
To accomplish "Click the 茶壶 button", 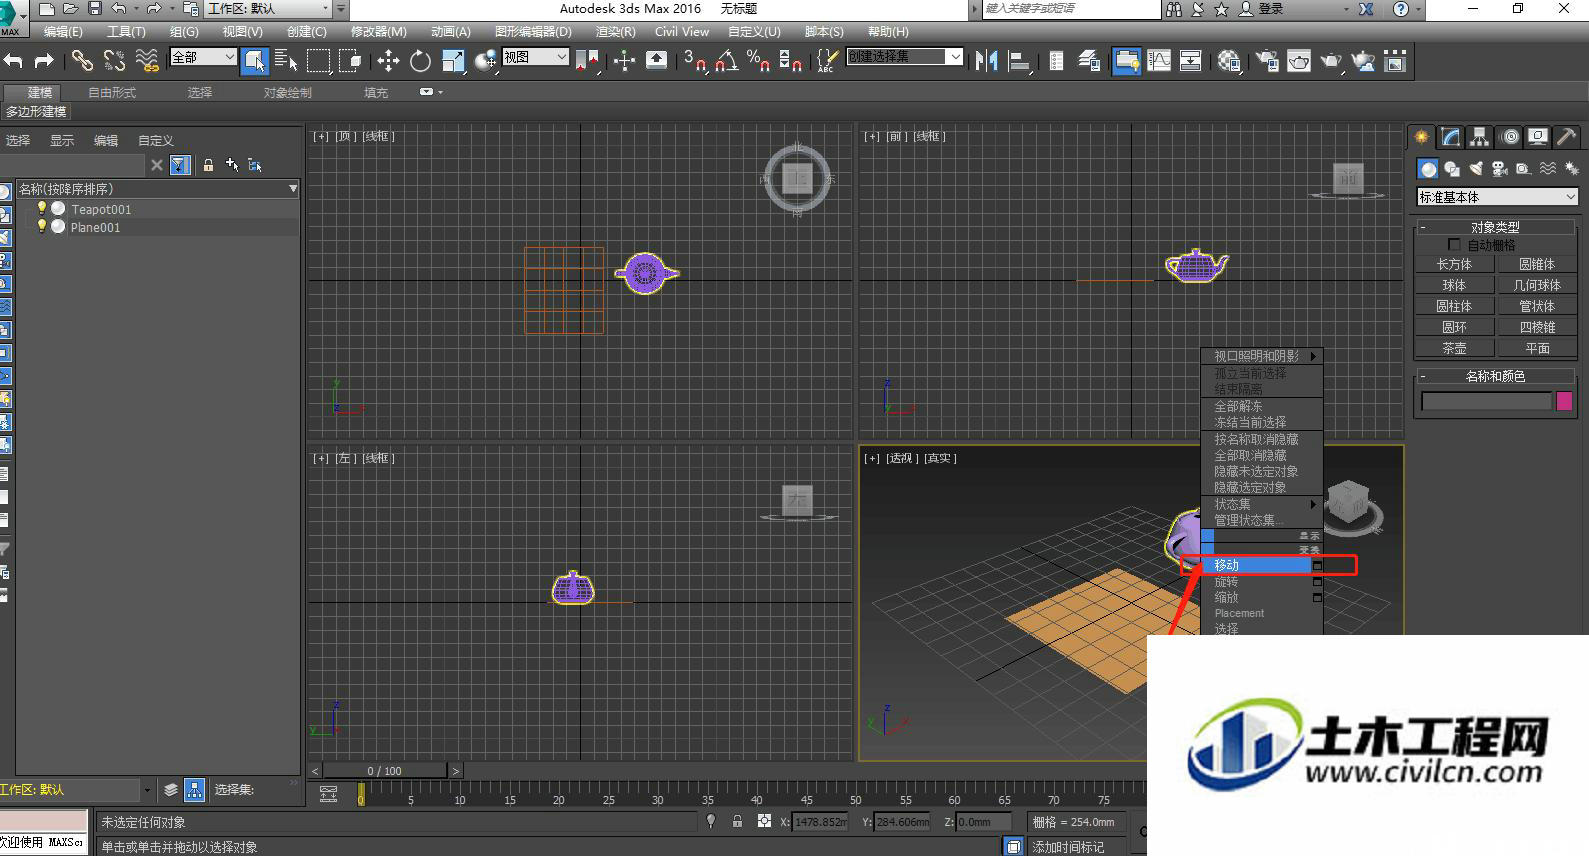I will click(1455, 348).
